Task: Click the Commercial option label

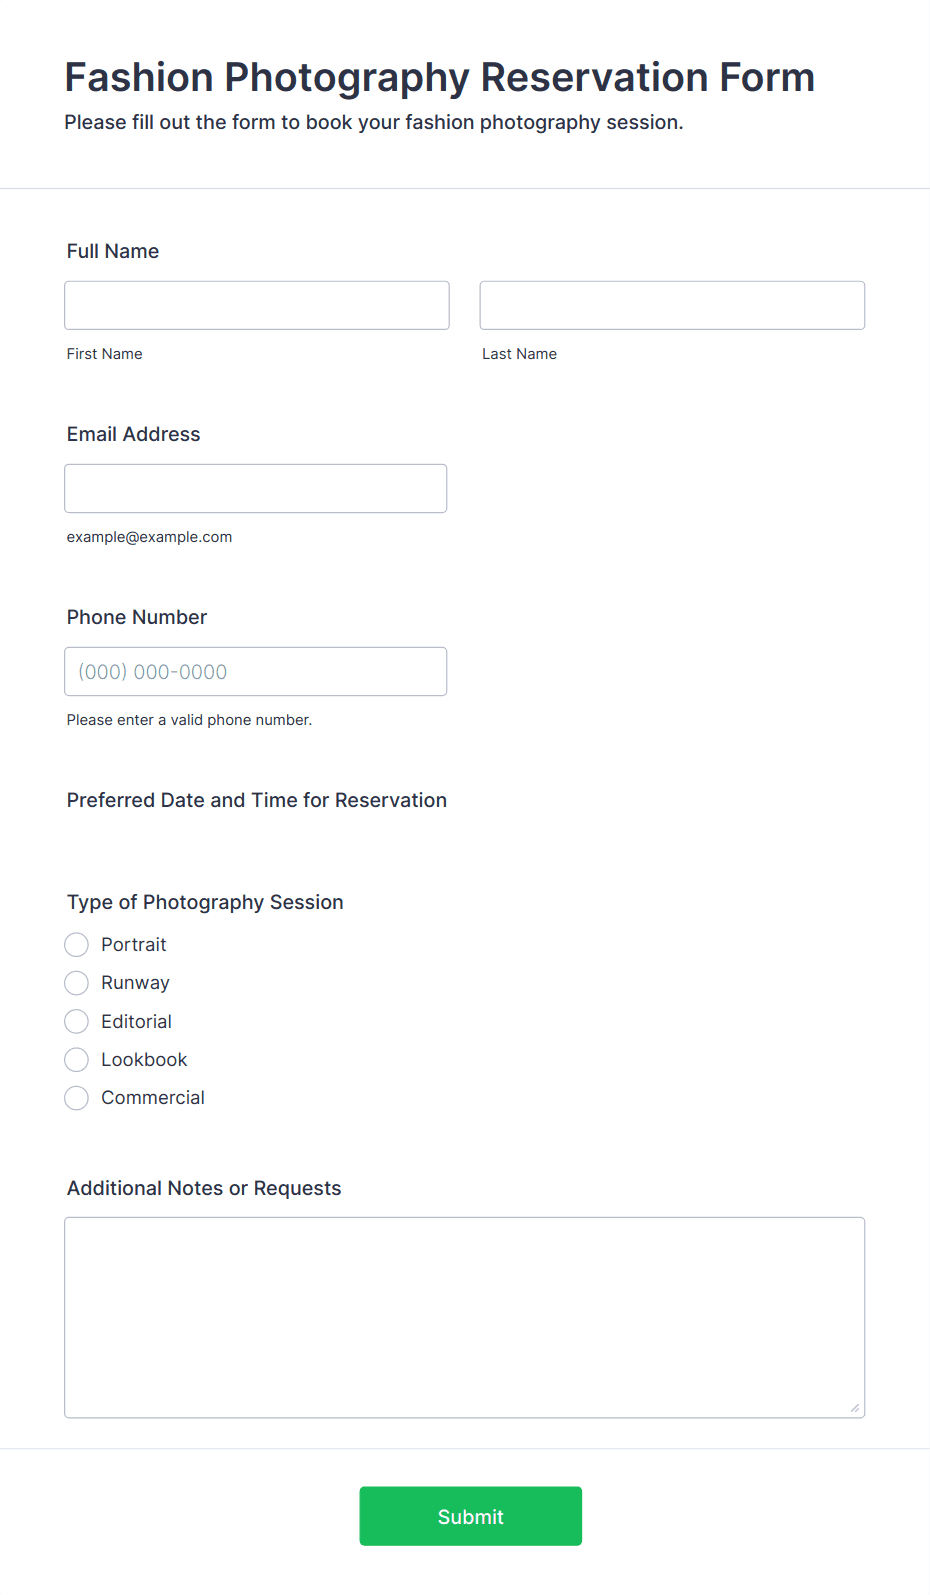Action: [x=153, y=1098]
